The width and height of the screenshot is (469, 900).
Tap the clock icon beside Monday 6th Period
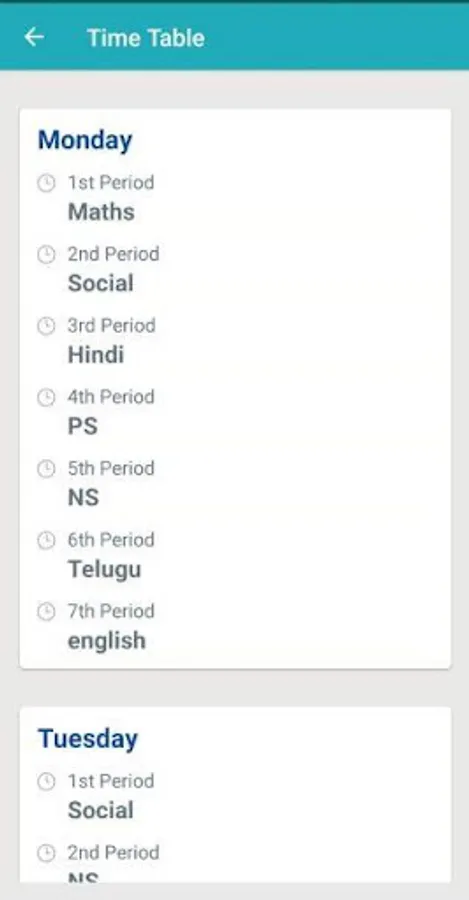click(46, 540)
